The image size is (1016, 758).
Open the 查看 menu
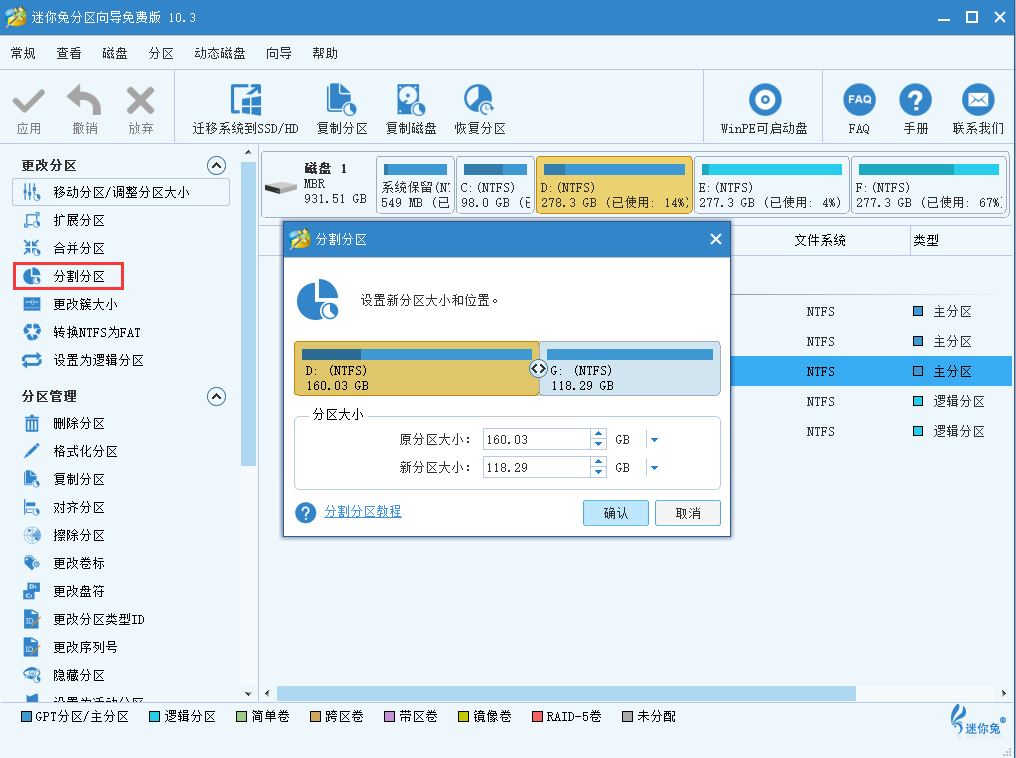tap(69, 53)
